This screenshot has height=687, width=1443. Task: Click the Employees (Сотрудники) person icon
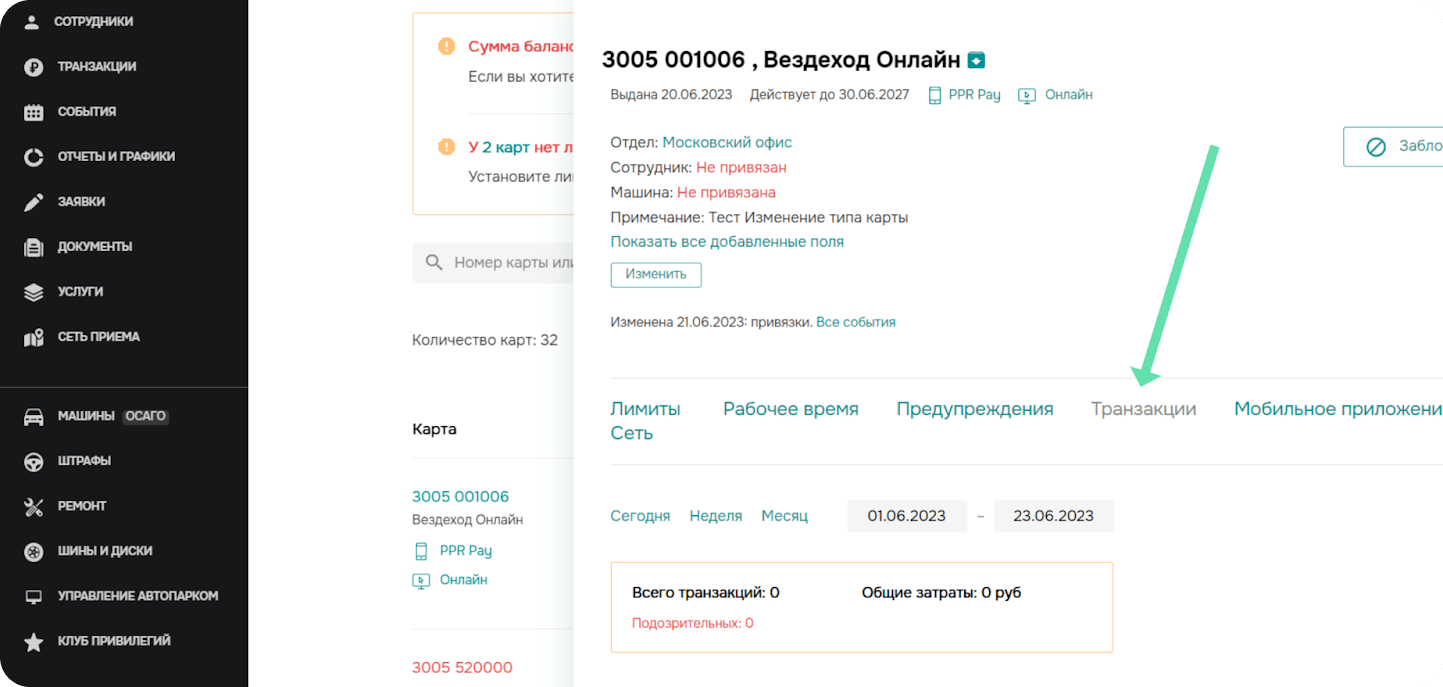pos(33,22)
